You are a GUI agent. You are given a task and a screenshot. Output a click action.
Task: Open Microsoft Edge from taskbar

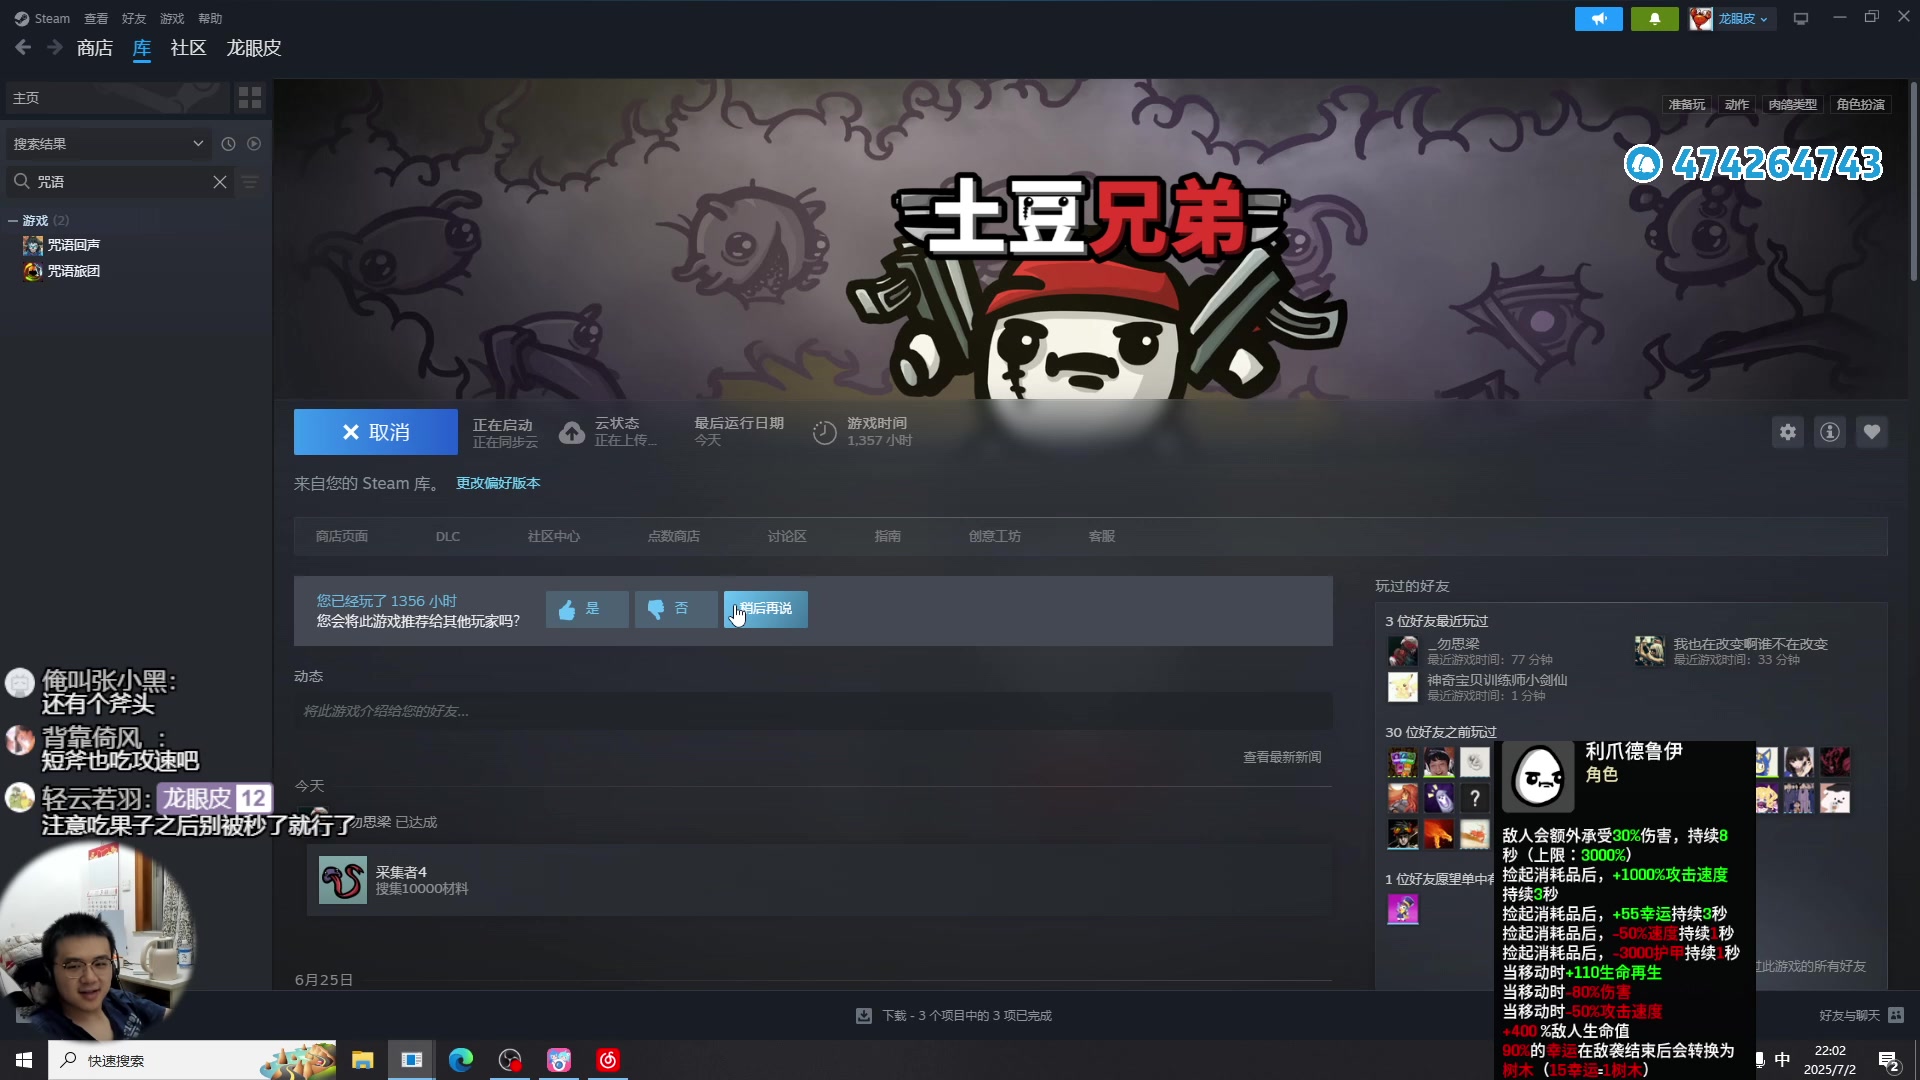click(460, 1060)
